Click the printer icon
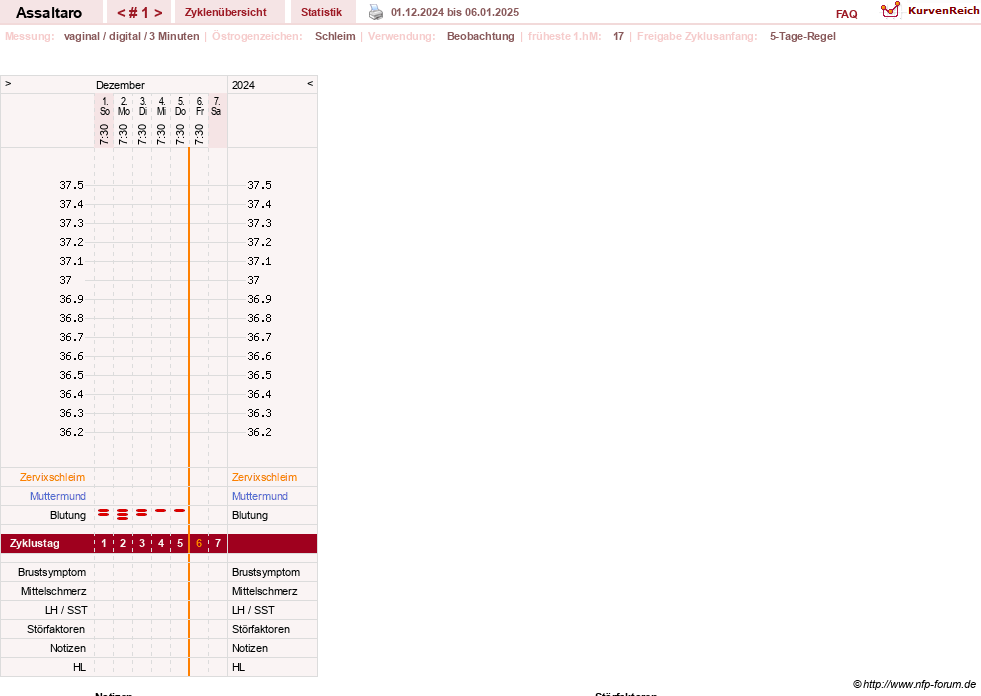This screenshot has height=696, width=981. 375,12
